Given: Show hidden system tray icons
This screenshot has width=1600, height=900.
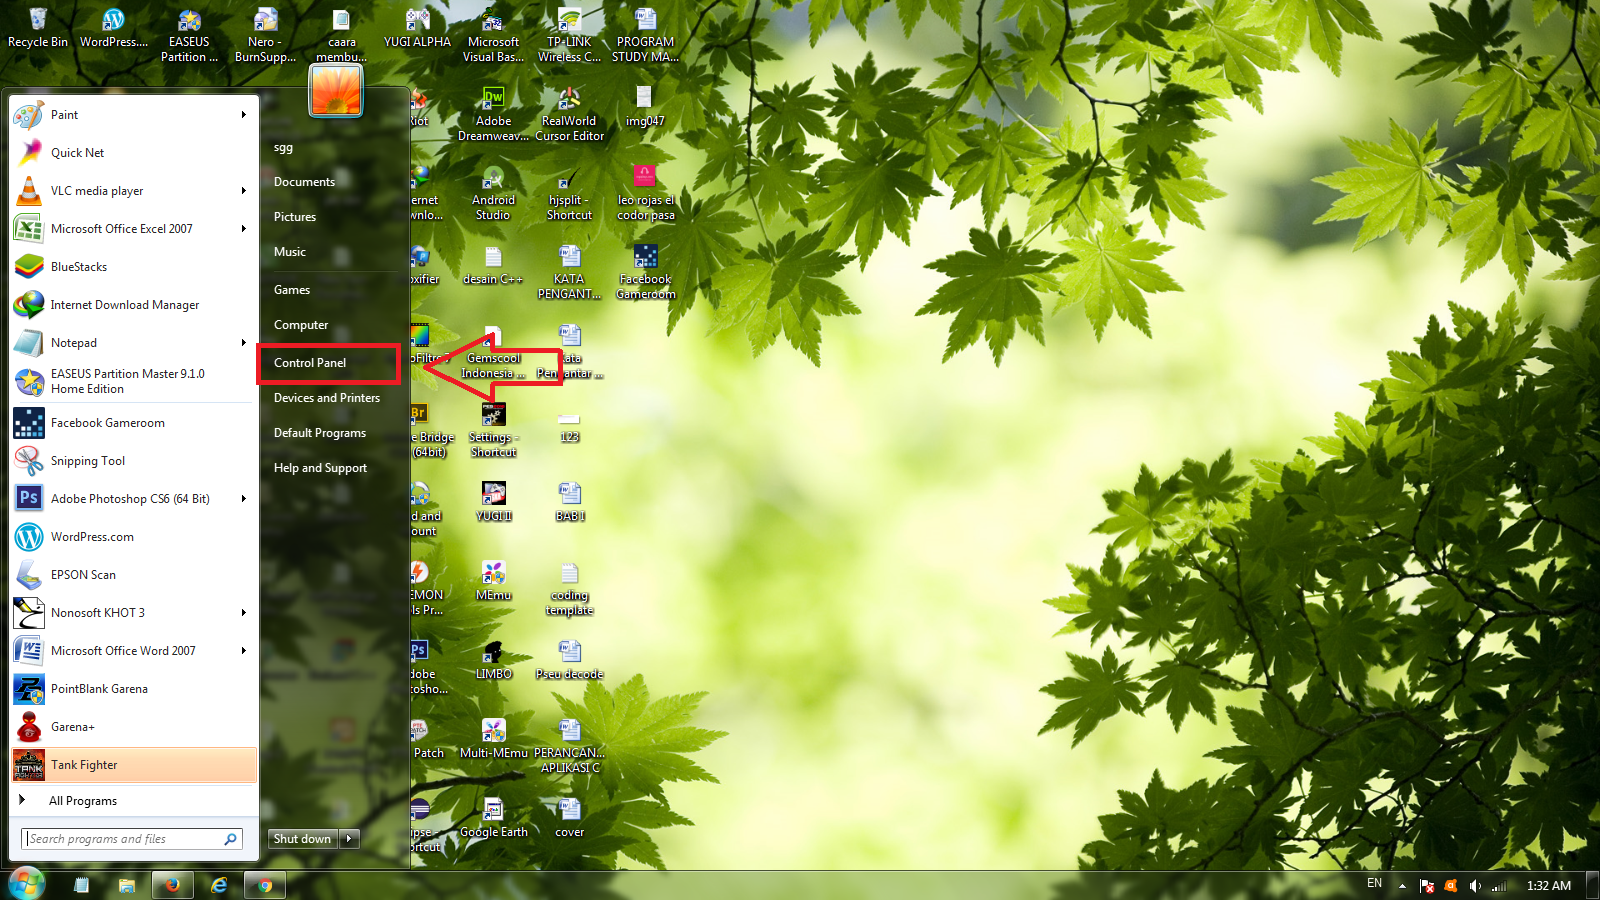Looking at the screenshot, I should pos(1402,886).
